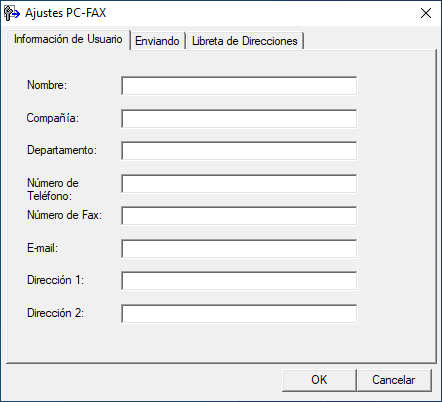Image resolution: width=442 pixels, height=402 pixels.
Task: Click inside the E-mail input field
Action: click(239, 249)
